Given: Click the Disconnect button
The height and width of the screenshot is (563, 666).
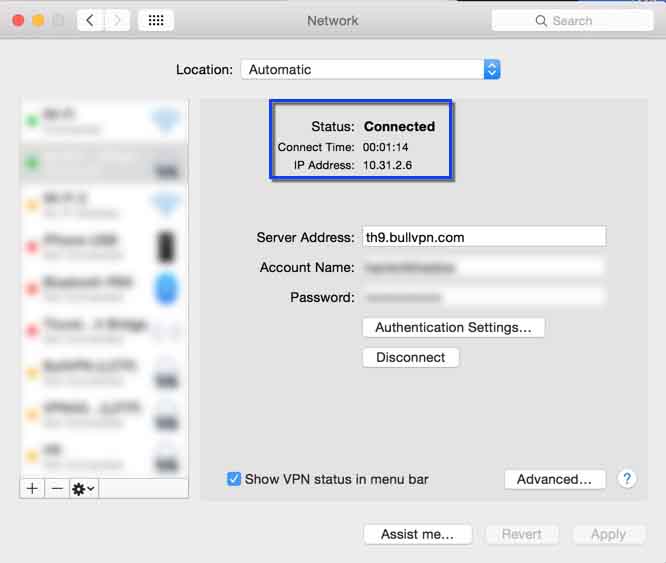Looking at the screenshot, I should (x=411, y=358).
